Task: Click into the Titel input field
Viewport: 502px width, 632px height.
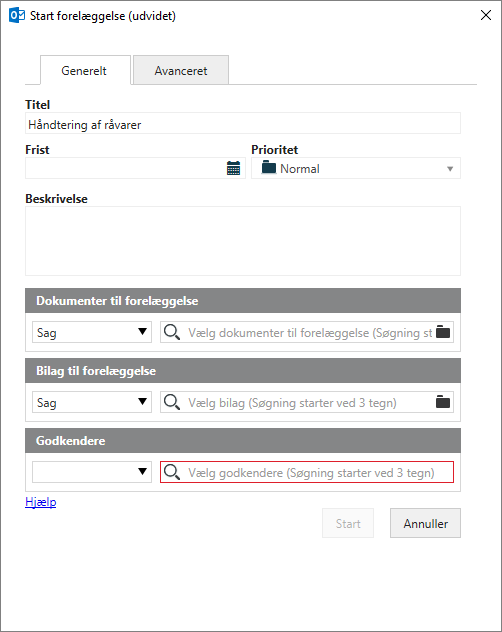Action: coord(243,124)
